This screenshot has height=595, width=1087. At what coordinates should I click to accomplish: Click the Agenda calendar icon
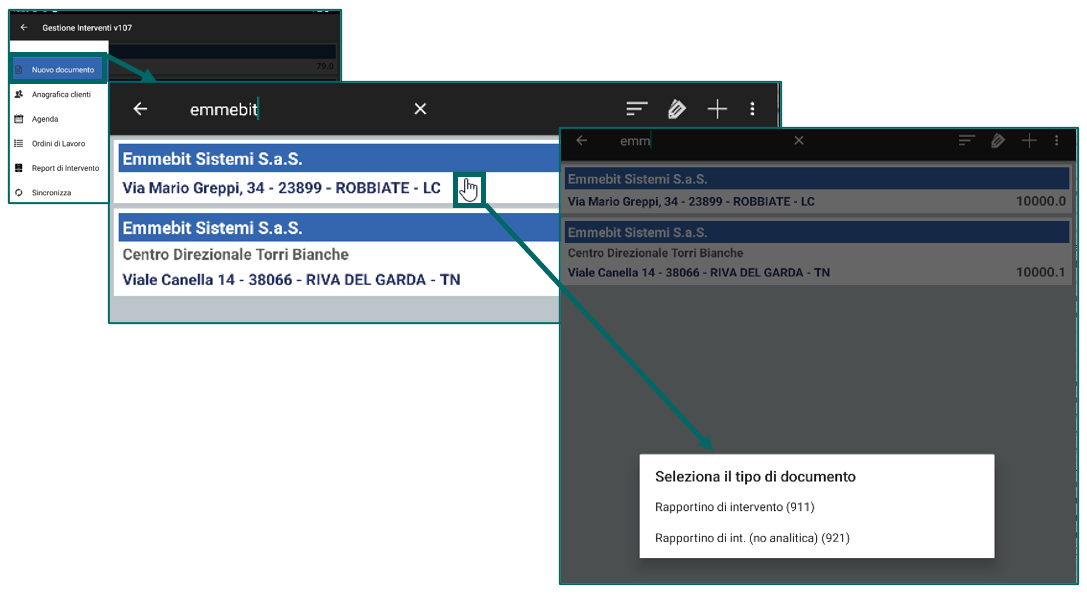[x=19, y=119]
